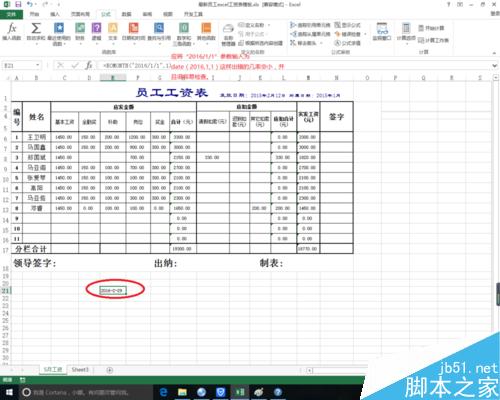
Task: Click Trace Dependents
Action: coord(310,34)
